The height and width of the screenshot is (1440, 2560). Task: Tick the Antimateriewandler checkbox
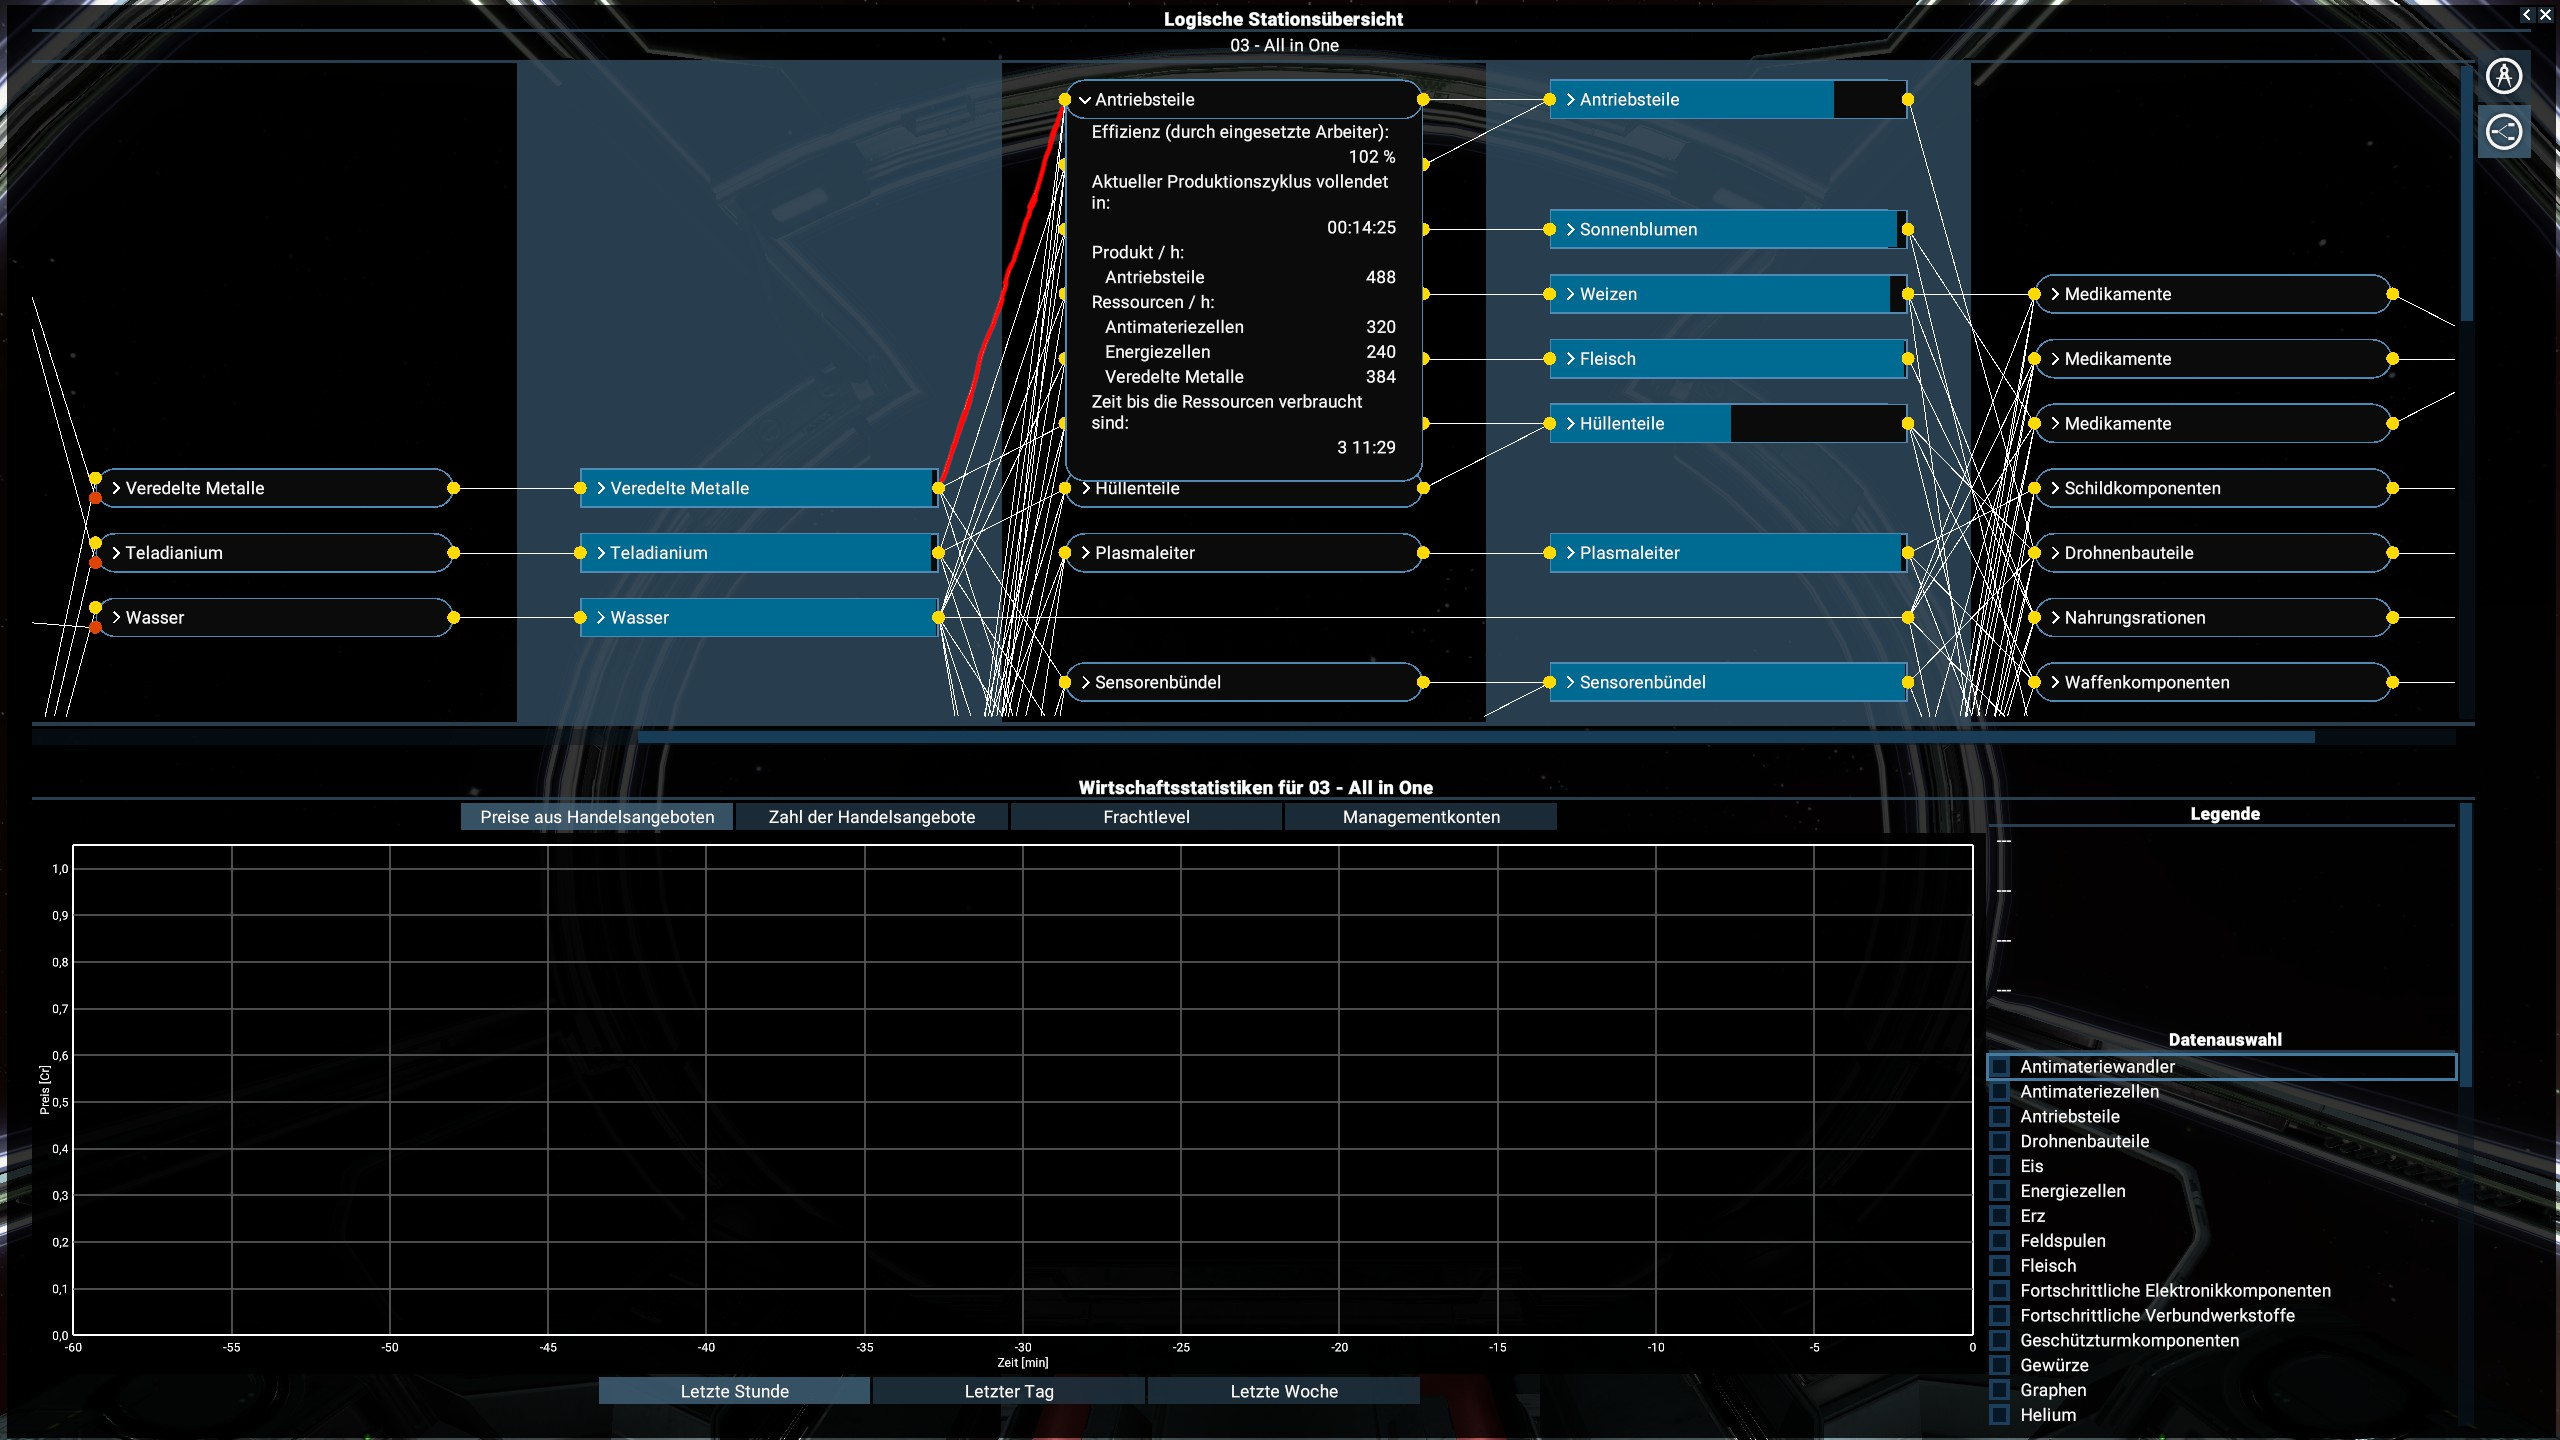(2000, 1066)
